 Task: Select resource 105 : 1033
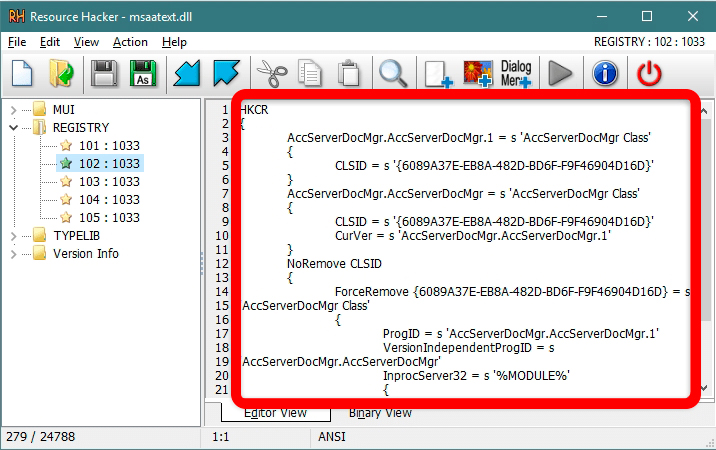click(x=109, y=217)
